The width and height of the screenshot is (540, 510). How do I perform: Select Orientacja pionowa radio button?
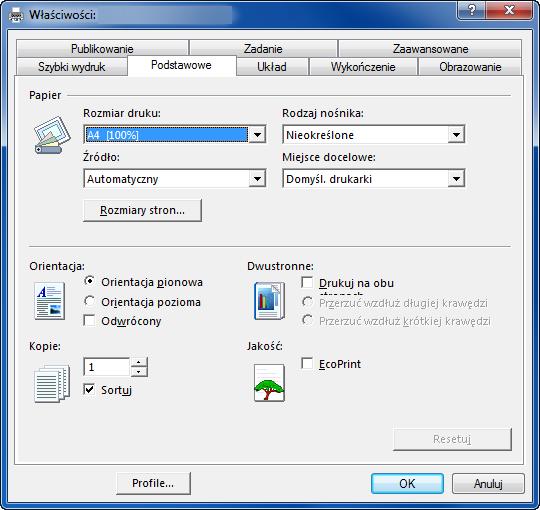tap(90, 281)
